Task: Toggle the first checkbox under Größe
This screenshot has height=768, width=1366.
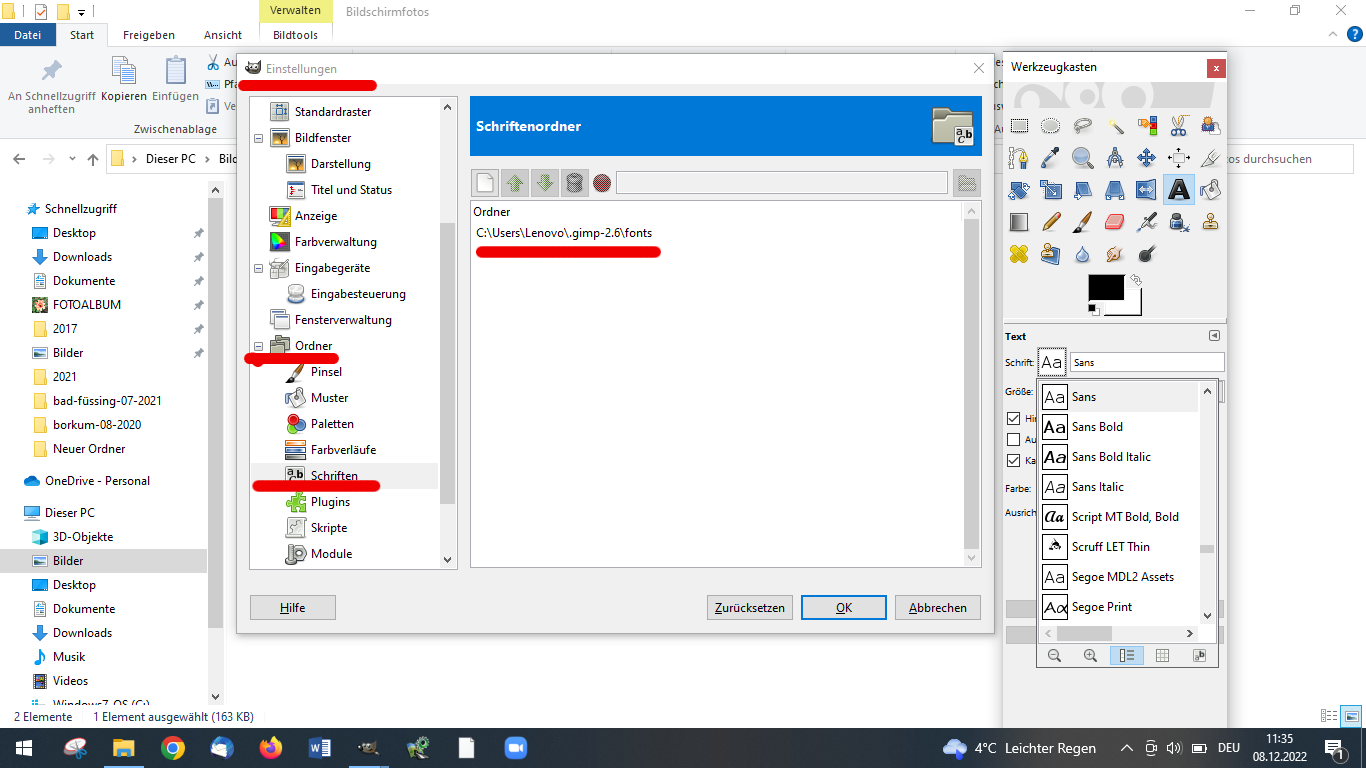Action: click(x=1014, y=419)
